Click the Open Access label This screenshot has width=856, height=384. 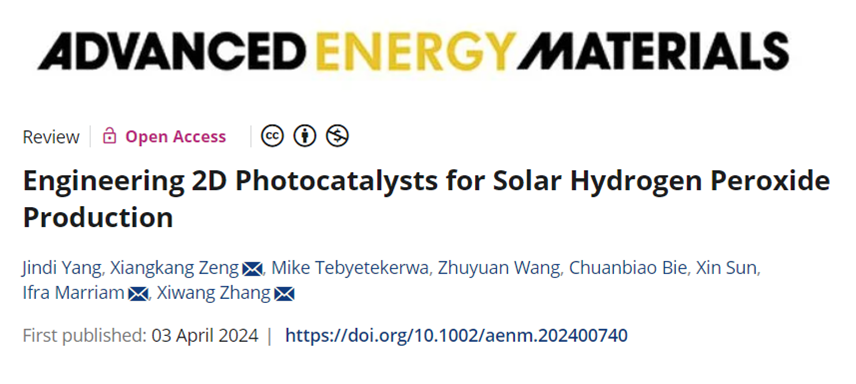click(x=176, y=137)
